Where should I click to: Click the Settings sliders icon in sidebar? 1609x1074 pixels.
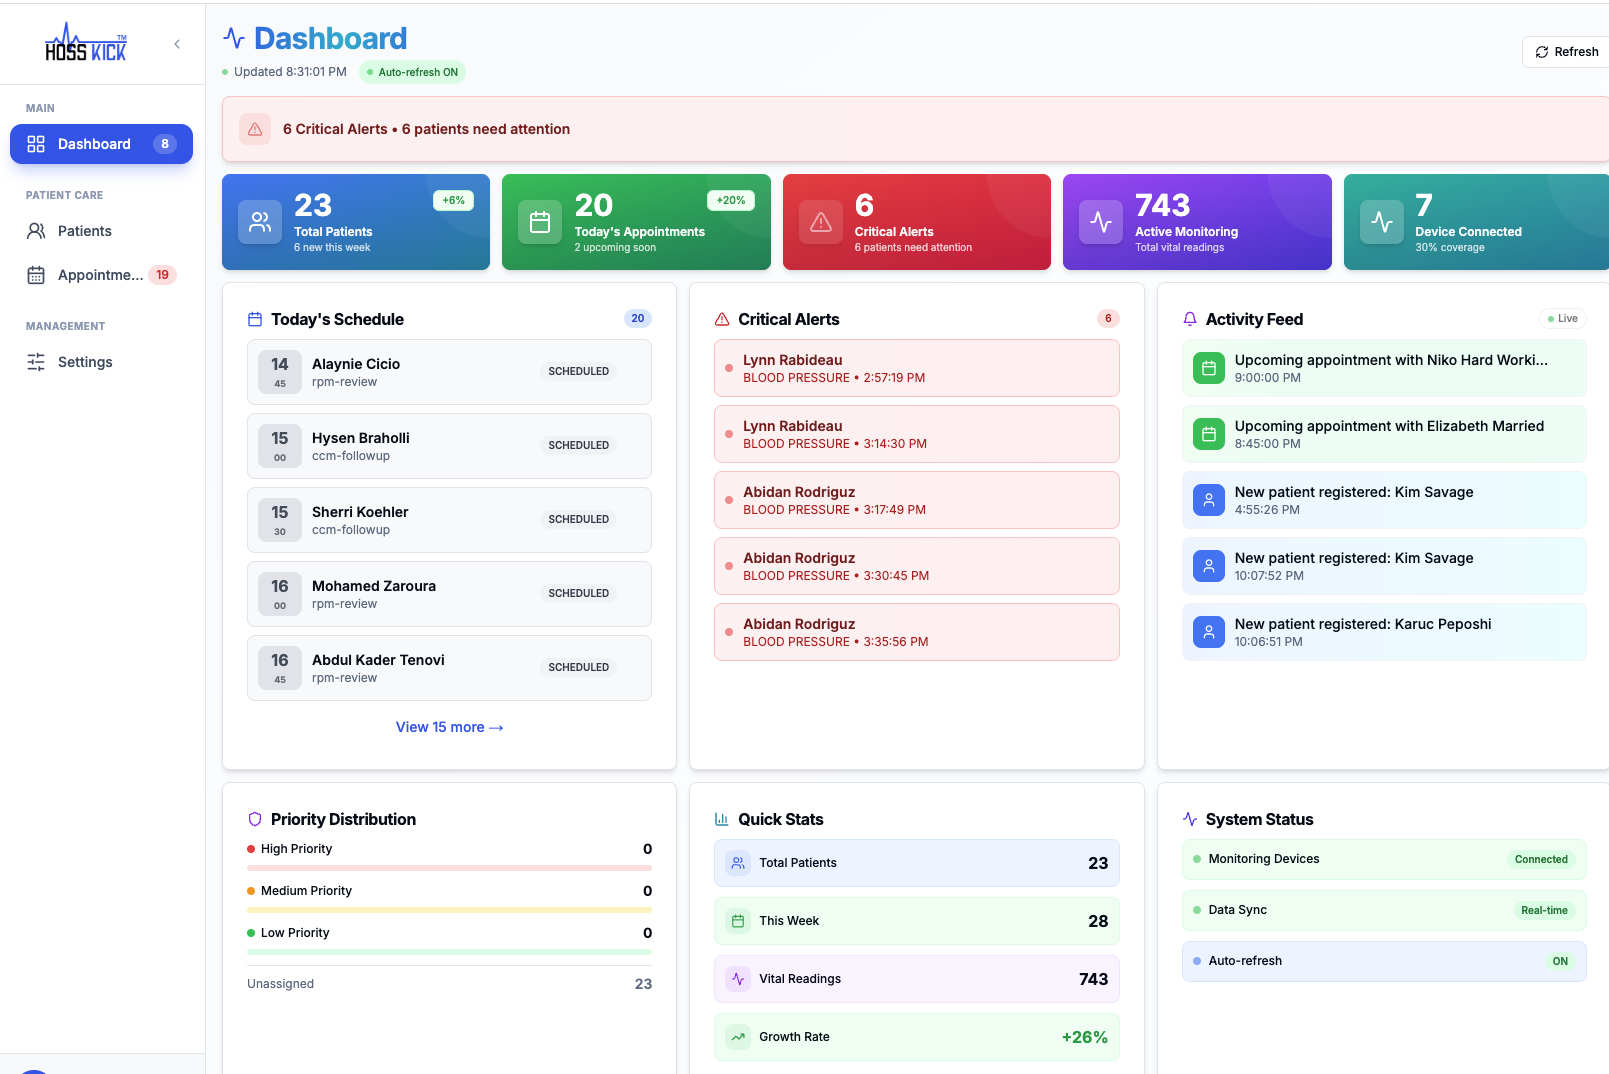click(x=36, y=362)
